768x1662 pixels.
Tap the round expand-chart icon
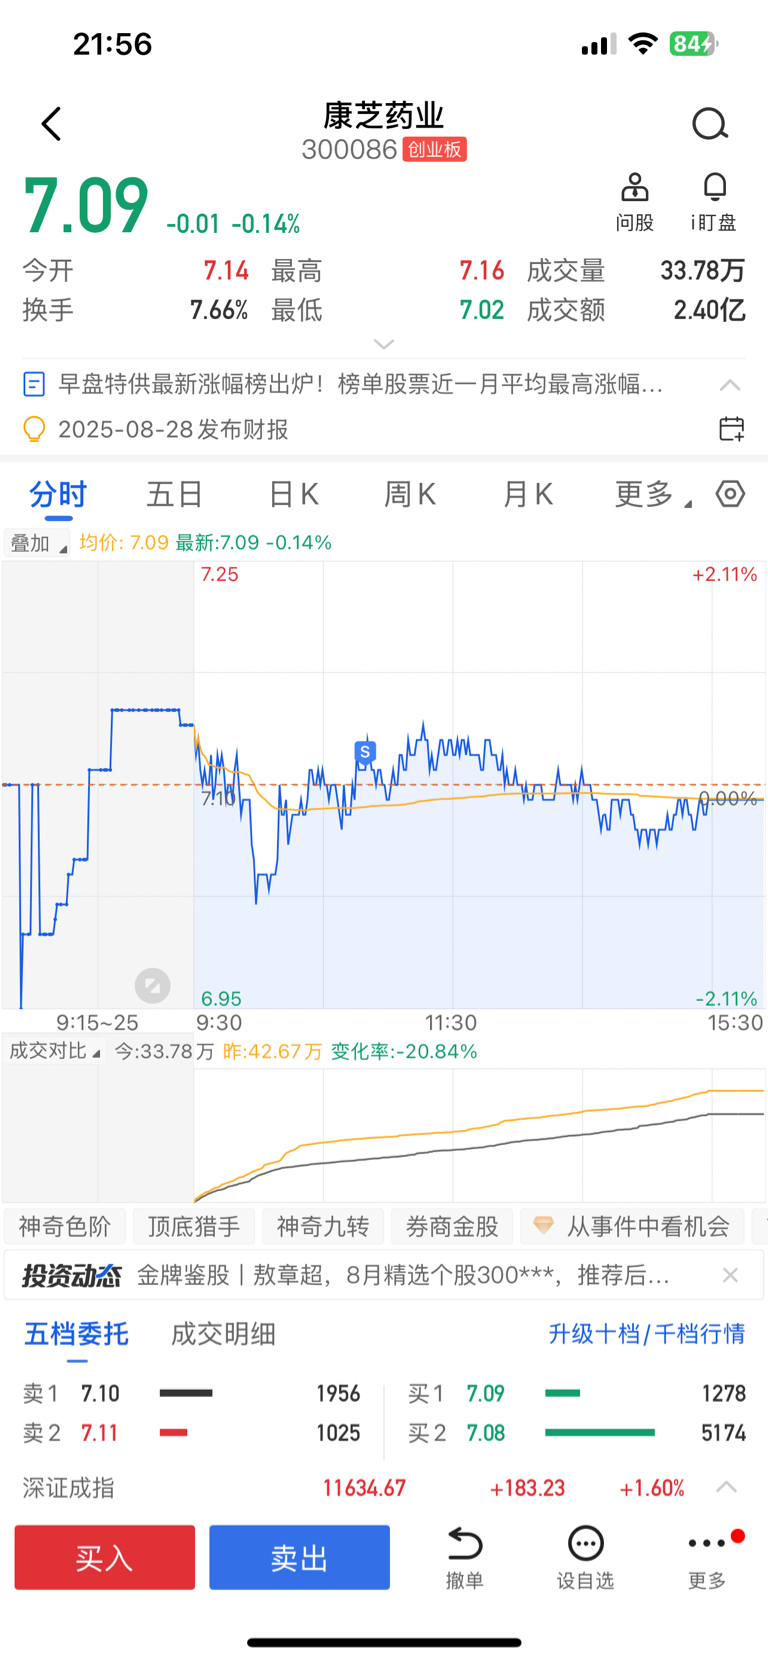click(153, 986)
